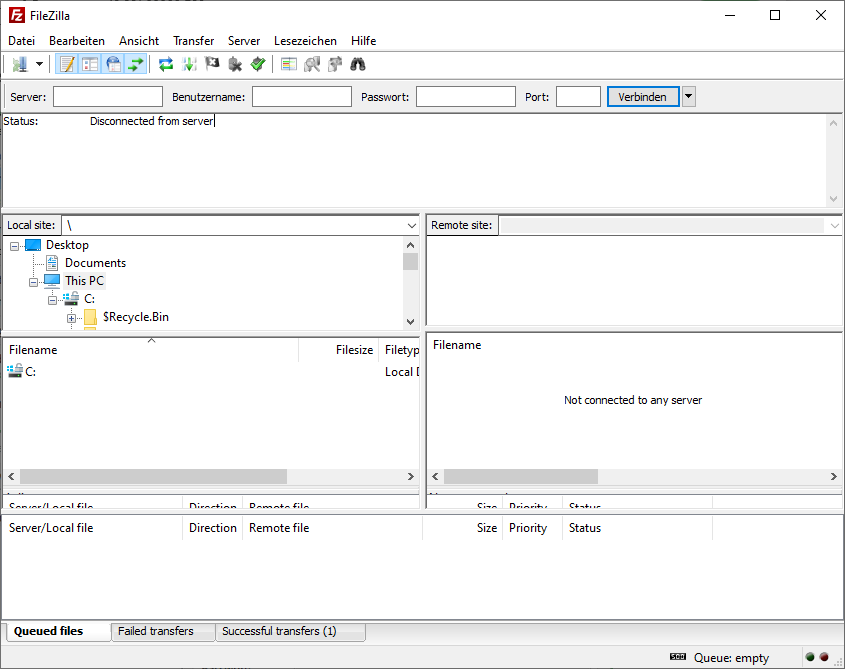
Task: Reconnect to last server icon
Action: [x=258, y=64]
